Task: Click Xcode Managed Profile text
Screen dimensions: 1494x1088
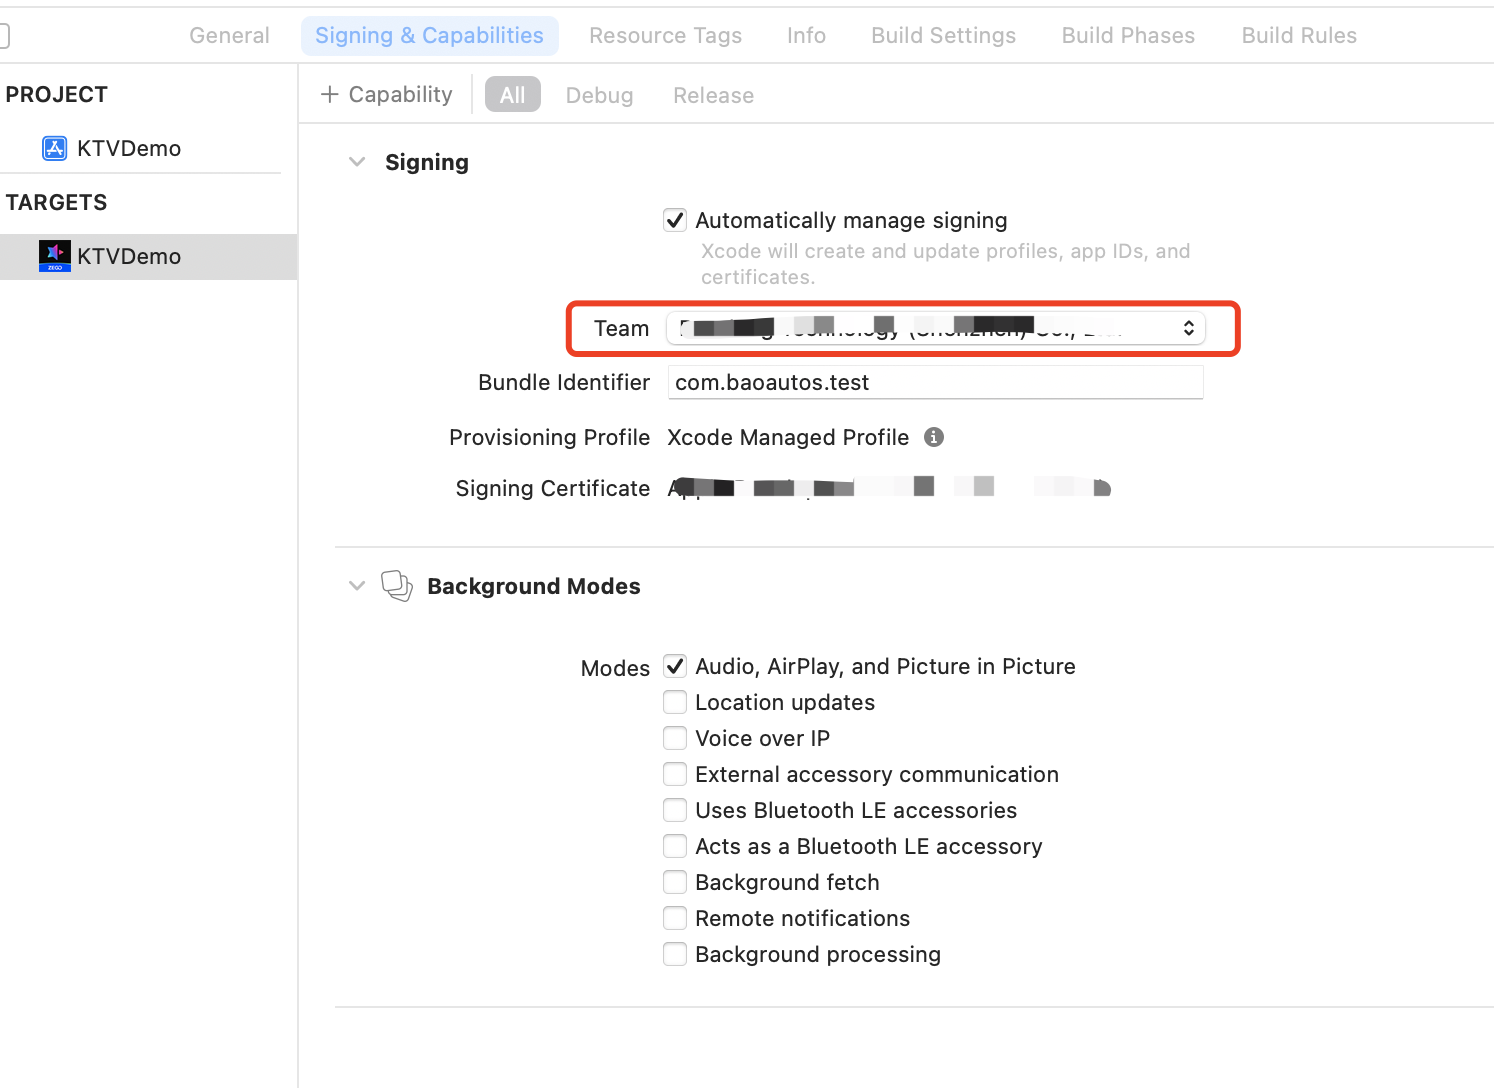Action: (788, 437)
